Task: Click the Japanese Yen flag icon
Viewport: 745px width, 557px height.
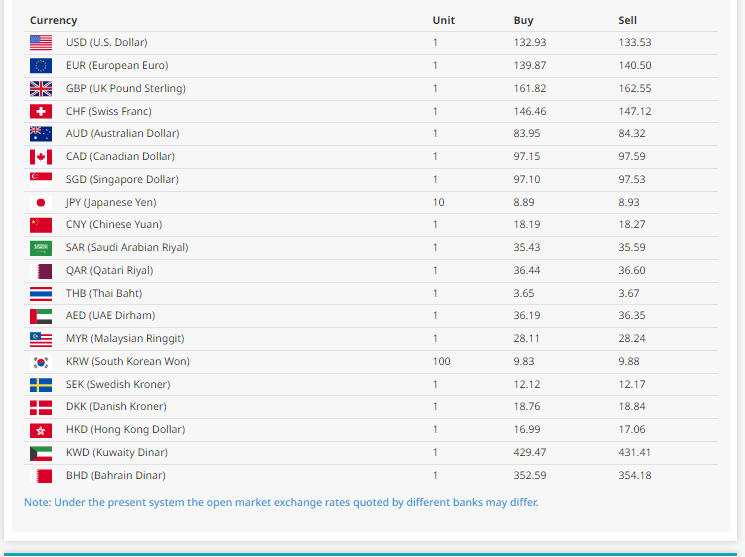Action: click(41, 203)
